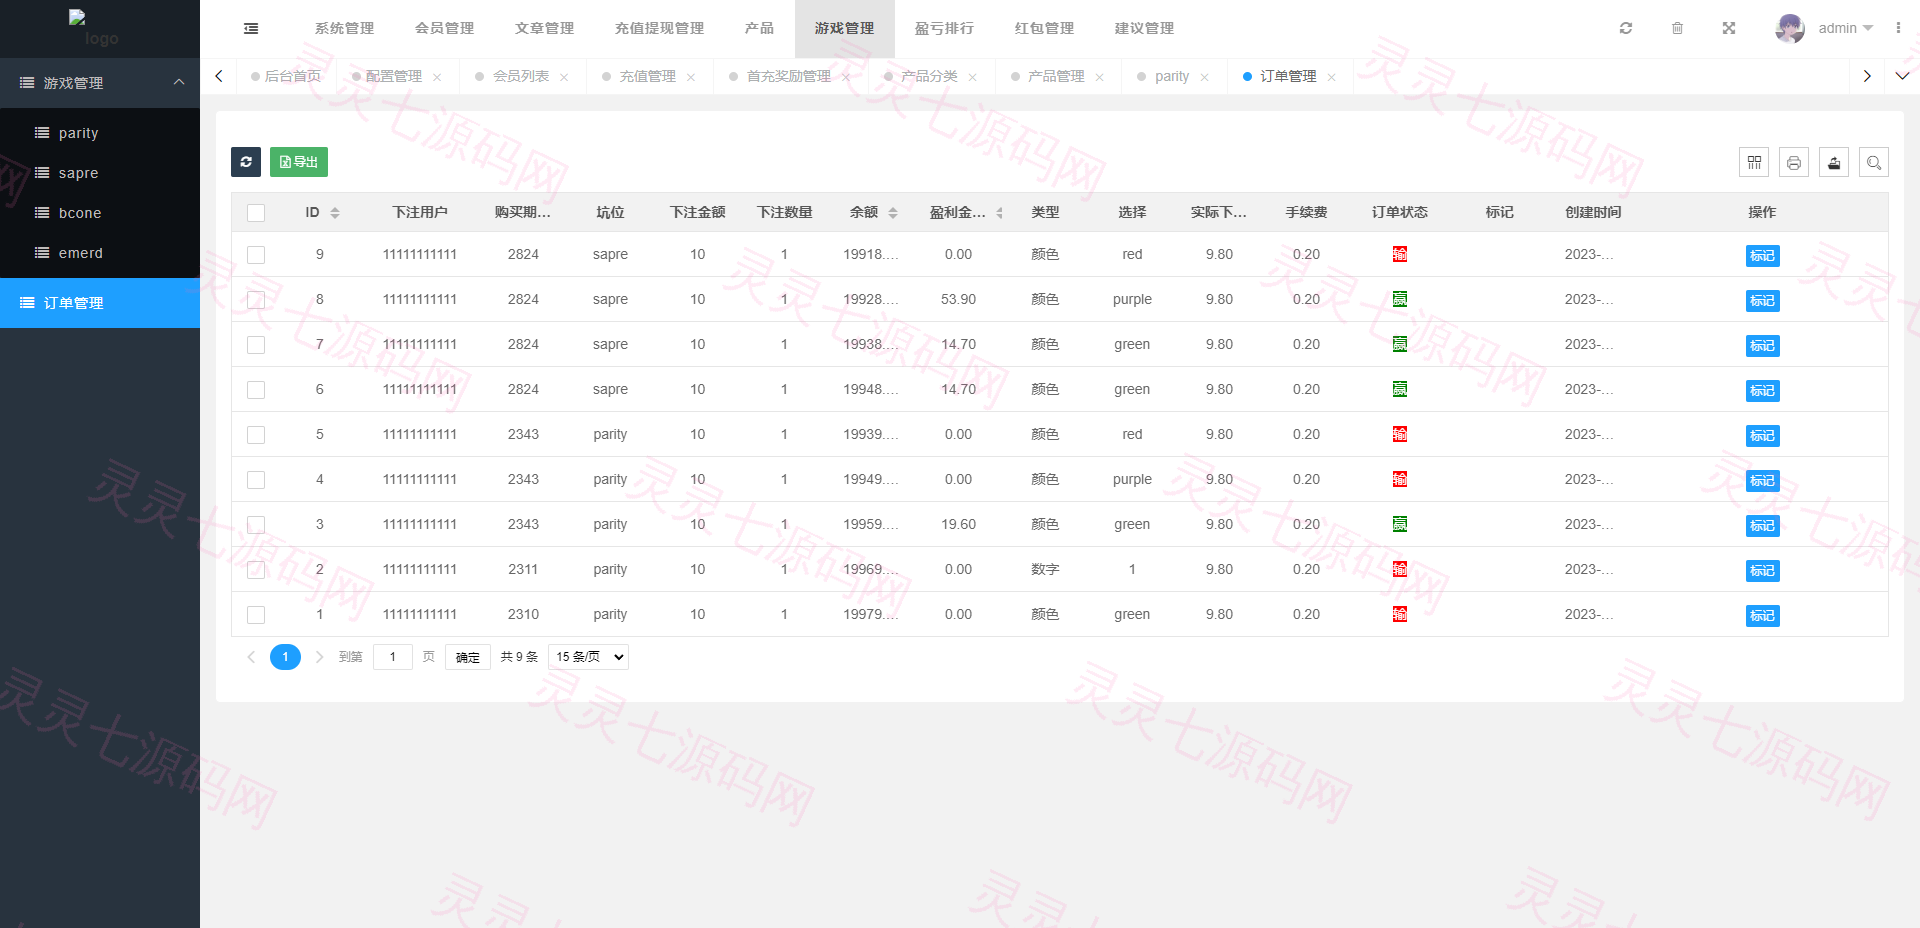
Task: Select the row checkbox for order ID 3
Action: pos(256,525)
